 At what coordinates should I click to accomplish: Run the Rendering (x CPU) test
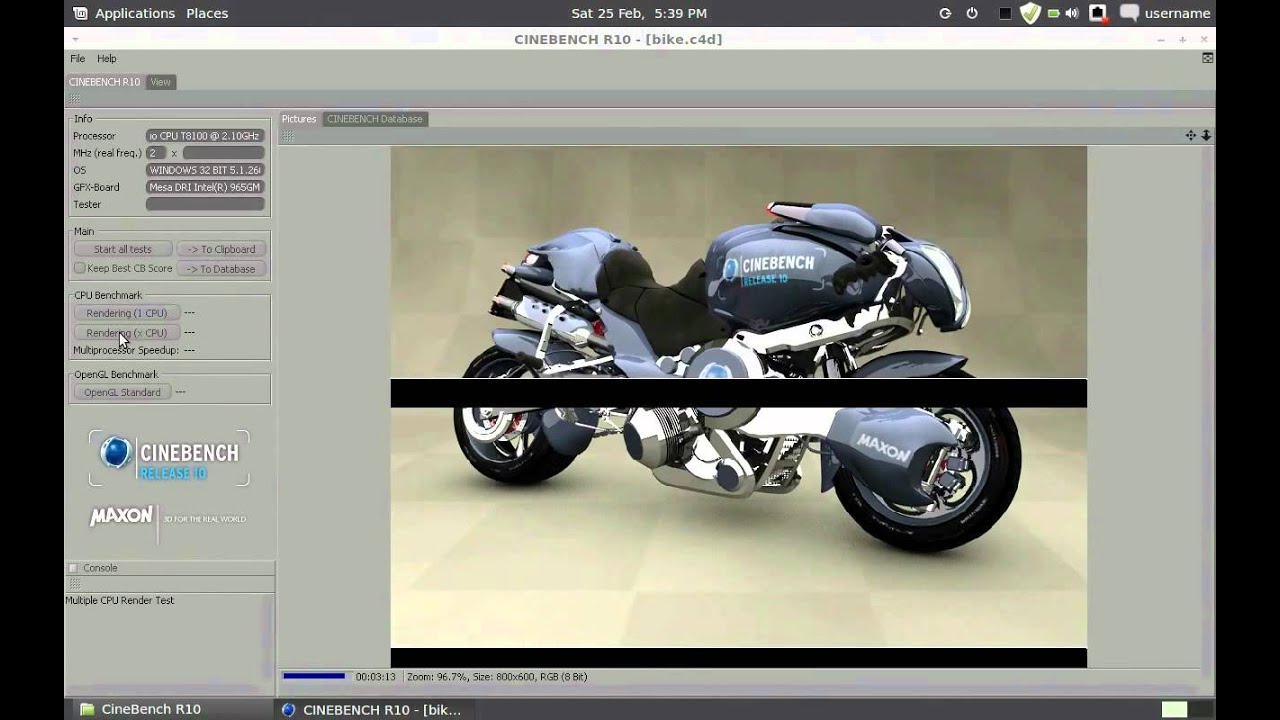click(x=127, y=333)
